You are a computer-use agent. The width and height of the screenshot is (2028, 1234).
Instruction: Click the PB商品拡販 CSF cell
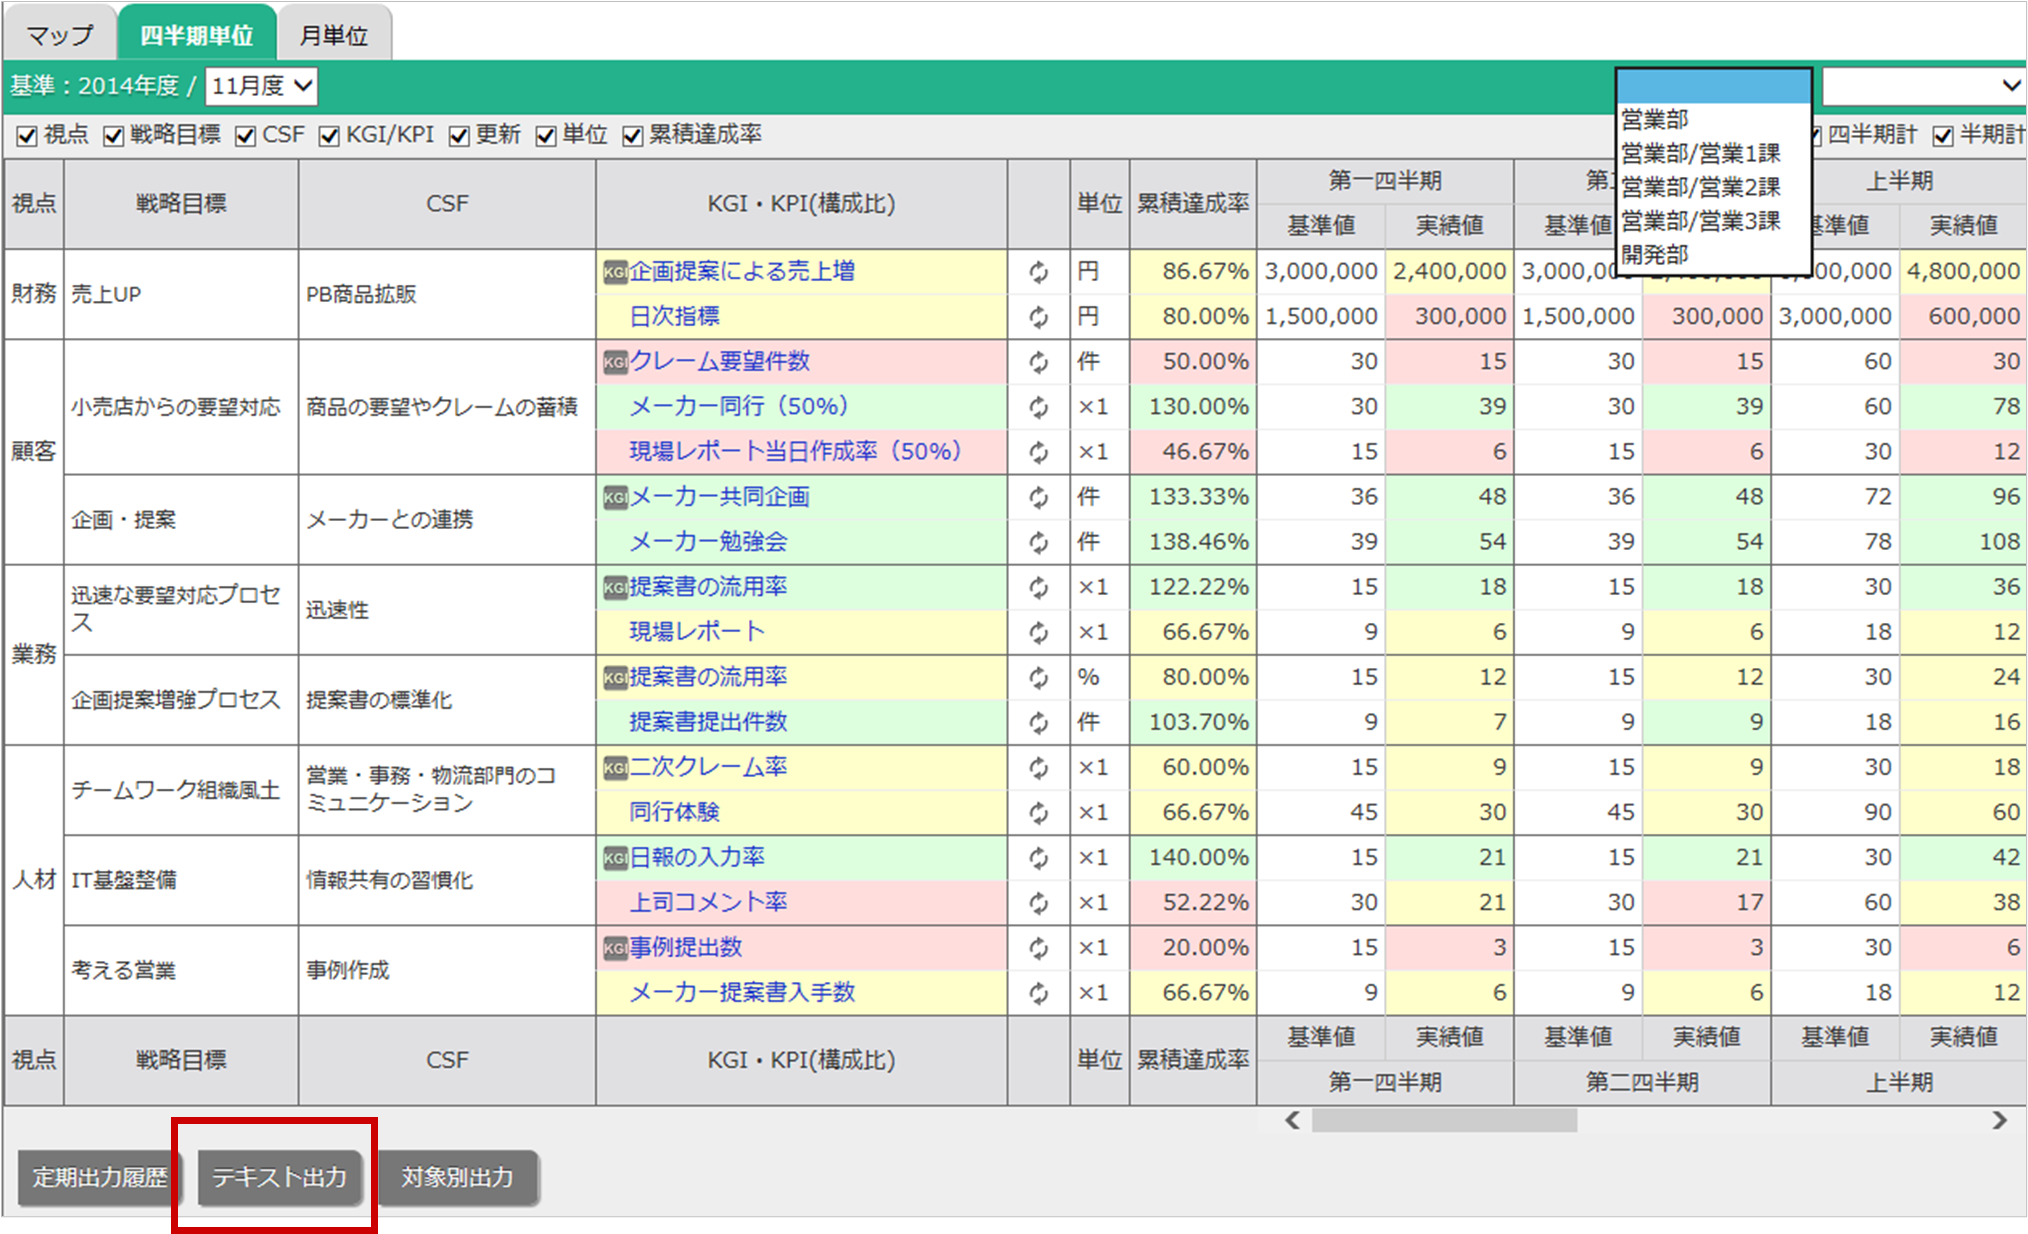447,294
